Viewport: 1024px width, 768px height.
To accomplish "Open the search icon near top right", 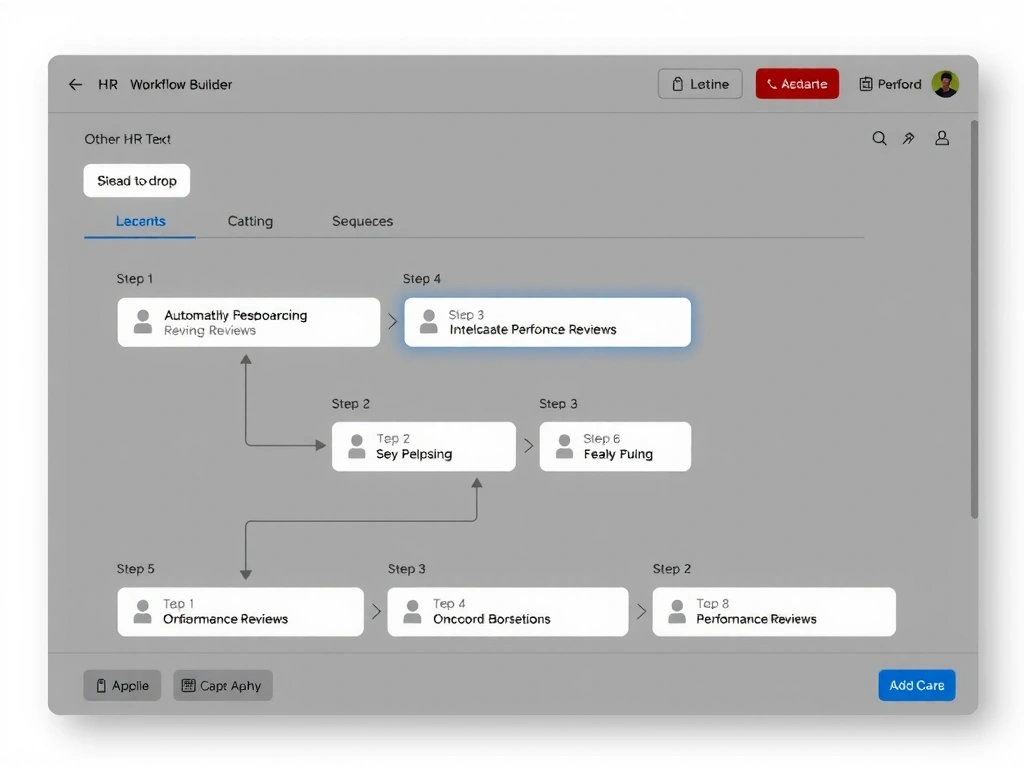I will tap(879, 138).
